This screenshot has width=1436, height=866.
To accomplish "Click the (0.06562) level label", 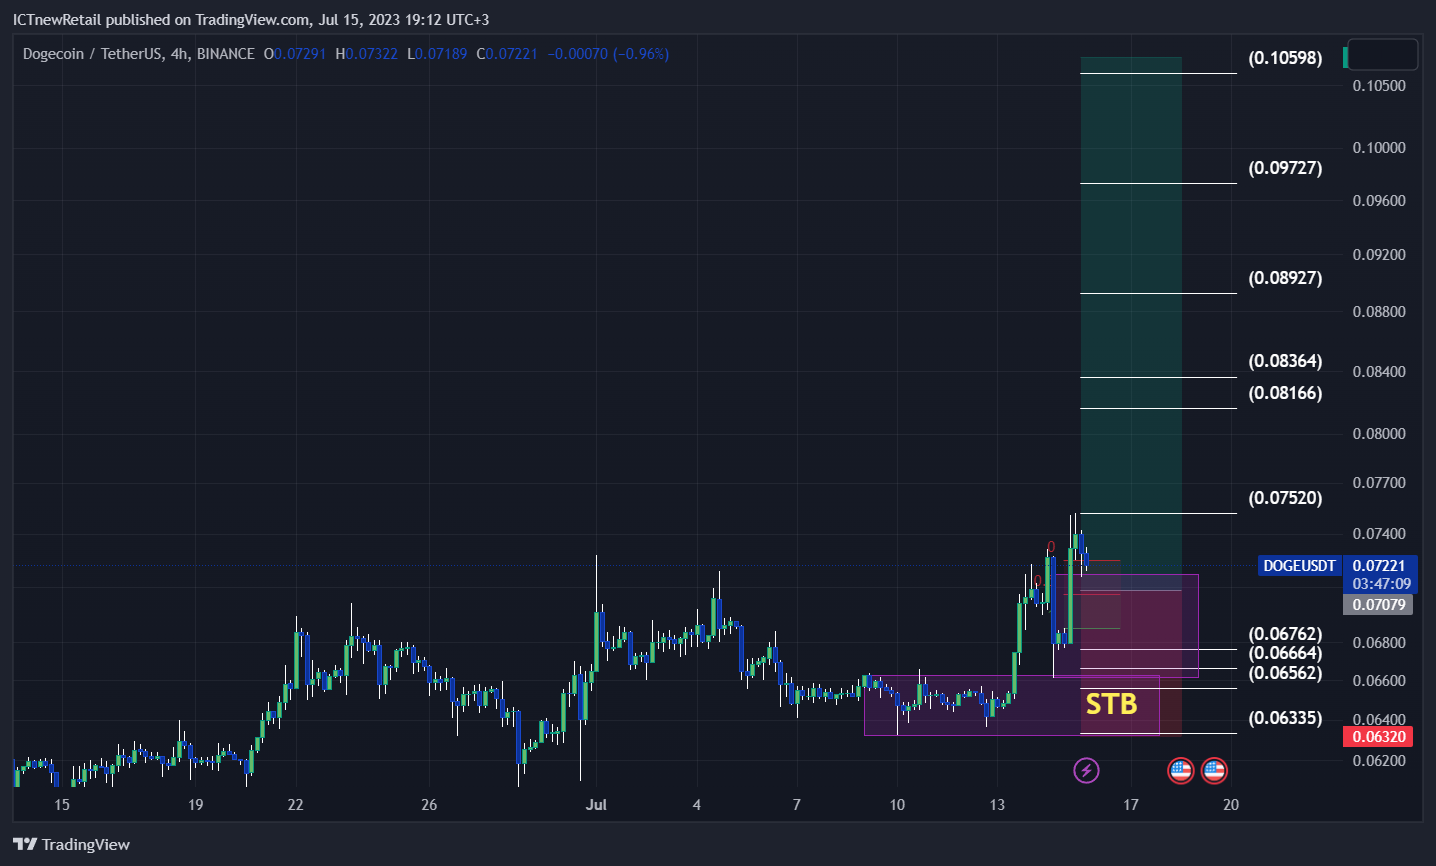I will click(1285, 673).
